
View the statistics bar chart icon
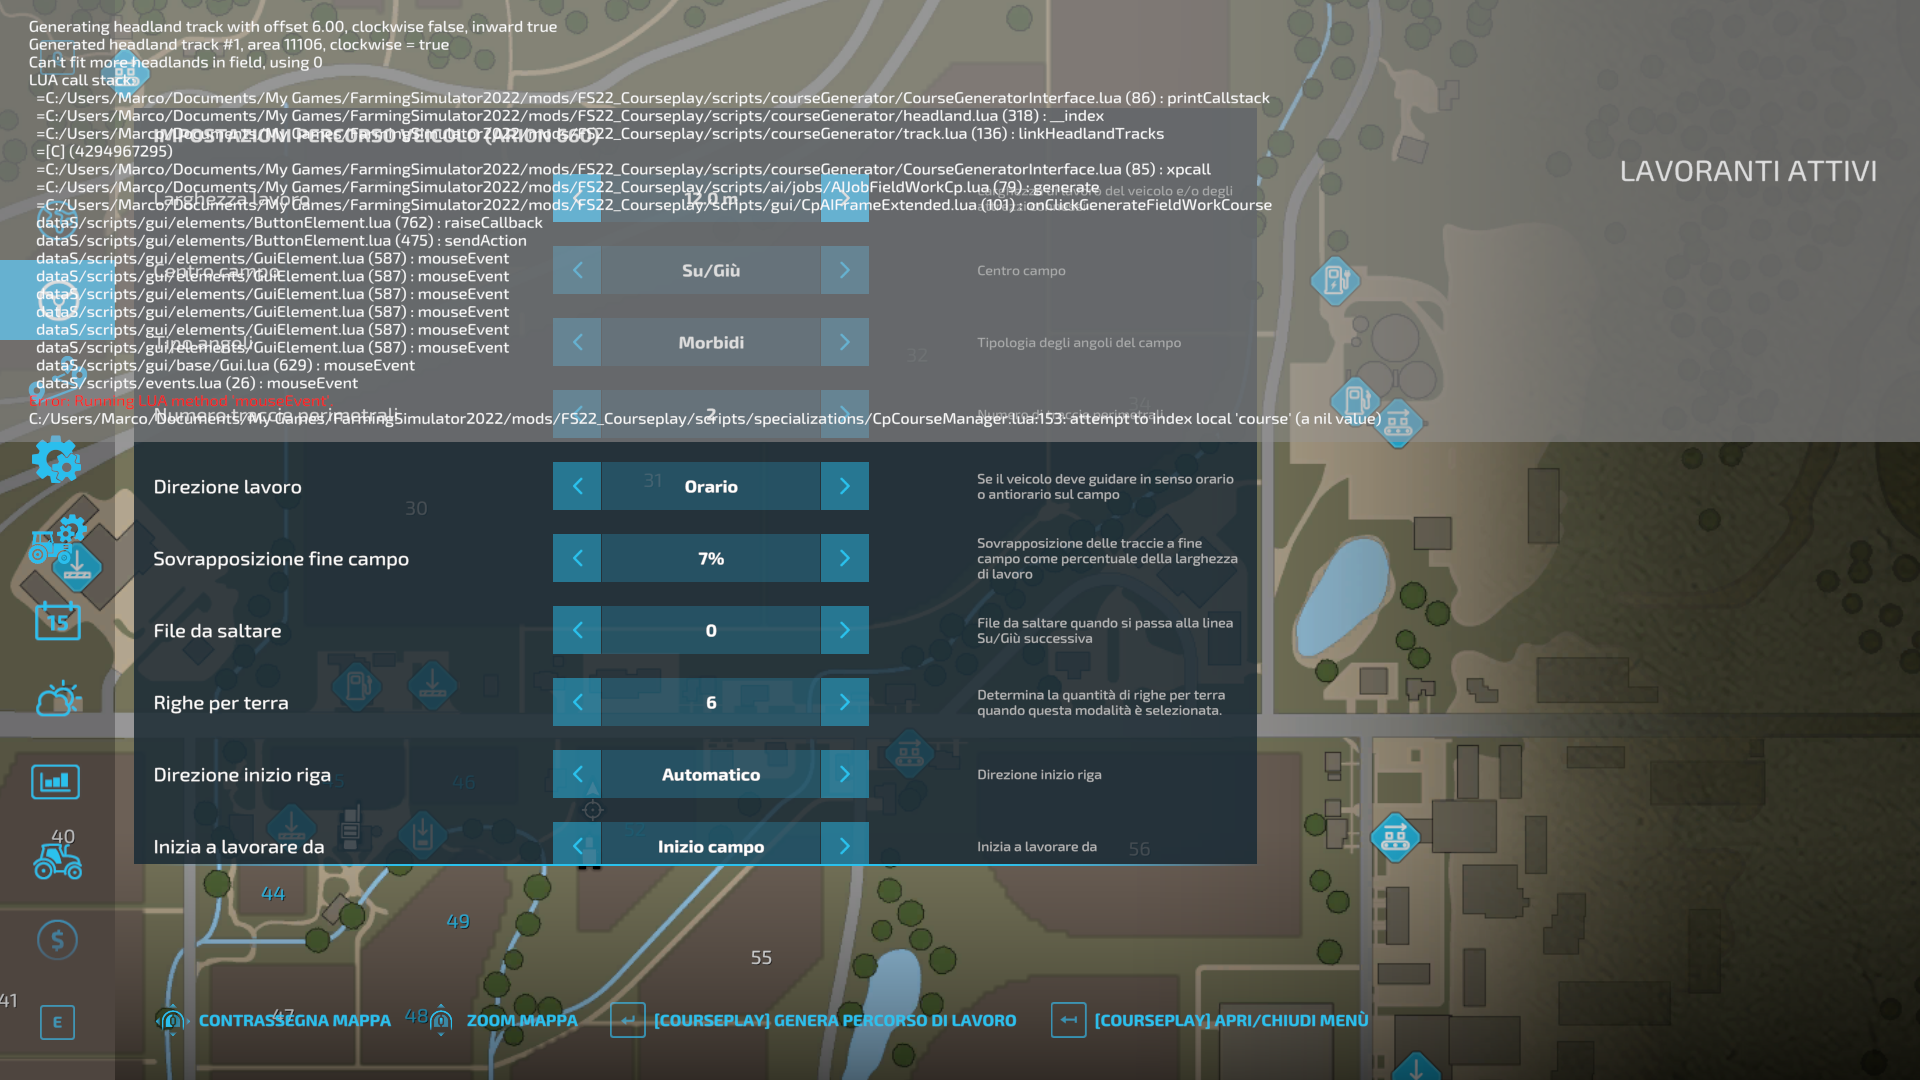tap(55, 781)
